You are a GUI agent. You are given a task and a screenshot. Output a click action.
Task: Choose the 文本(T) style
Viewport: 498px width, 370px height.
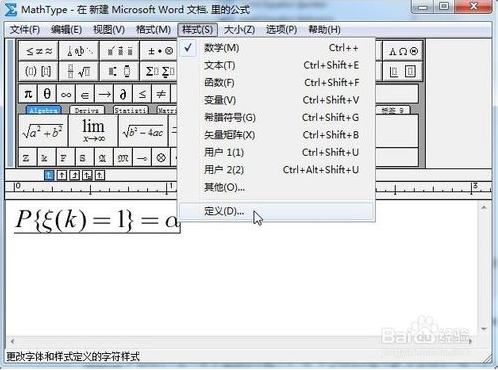click(x=277, y=65)
